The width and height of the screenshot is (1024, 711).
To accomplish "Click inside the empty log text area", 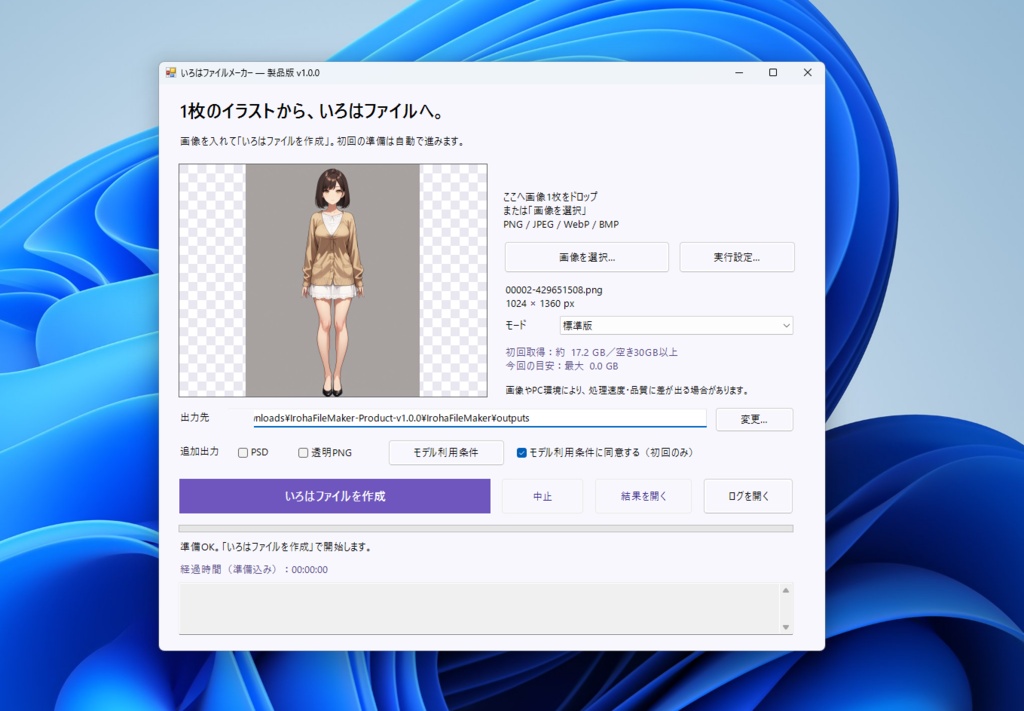I will point(479,608).
